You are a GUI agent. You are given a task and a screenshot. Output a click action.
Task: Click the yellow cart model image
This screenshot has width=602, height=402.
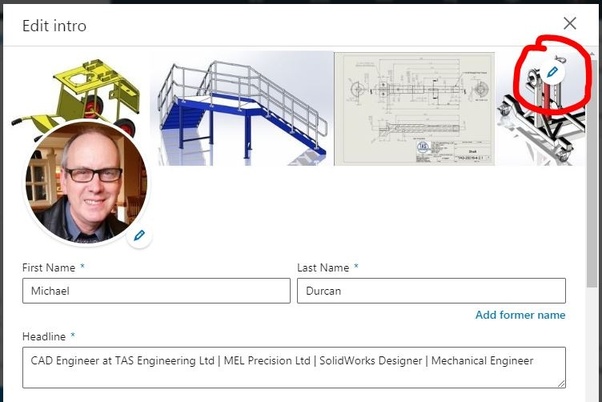(77, 94)
